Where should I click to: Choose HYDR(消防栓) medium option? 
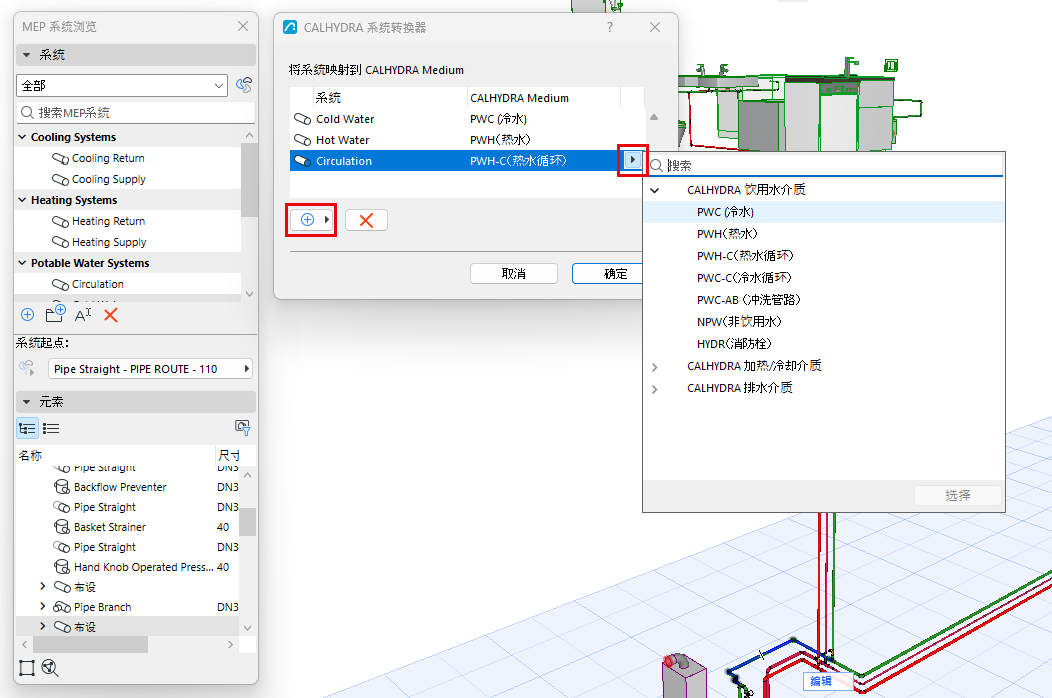824,344
